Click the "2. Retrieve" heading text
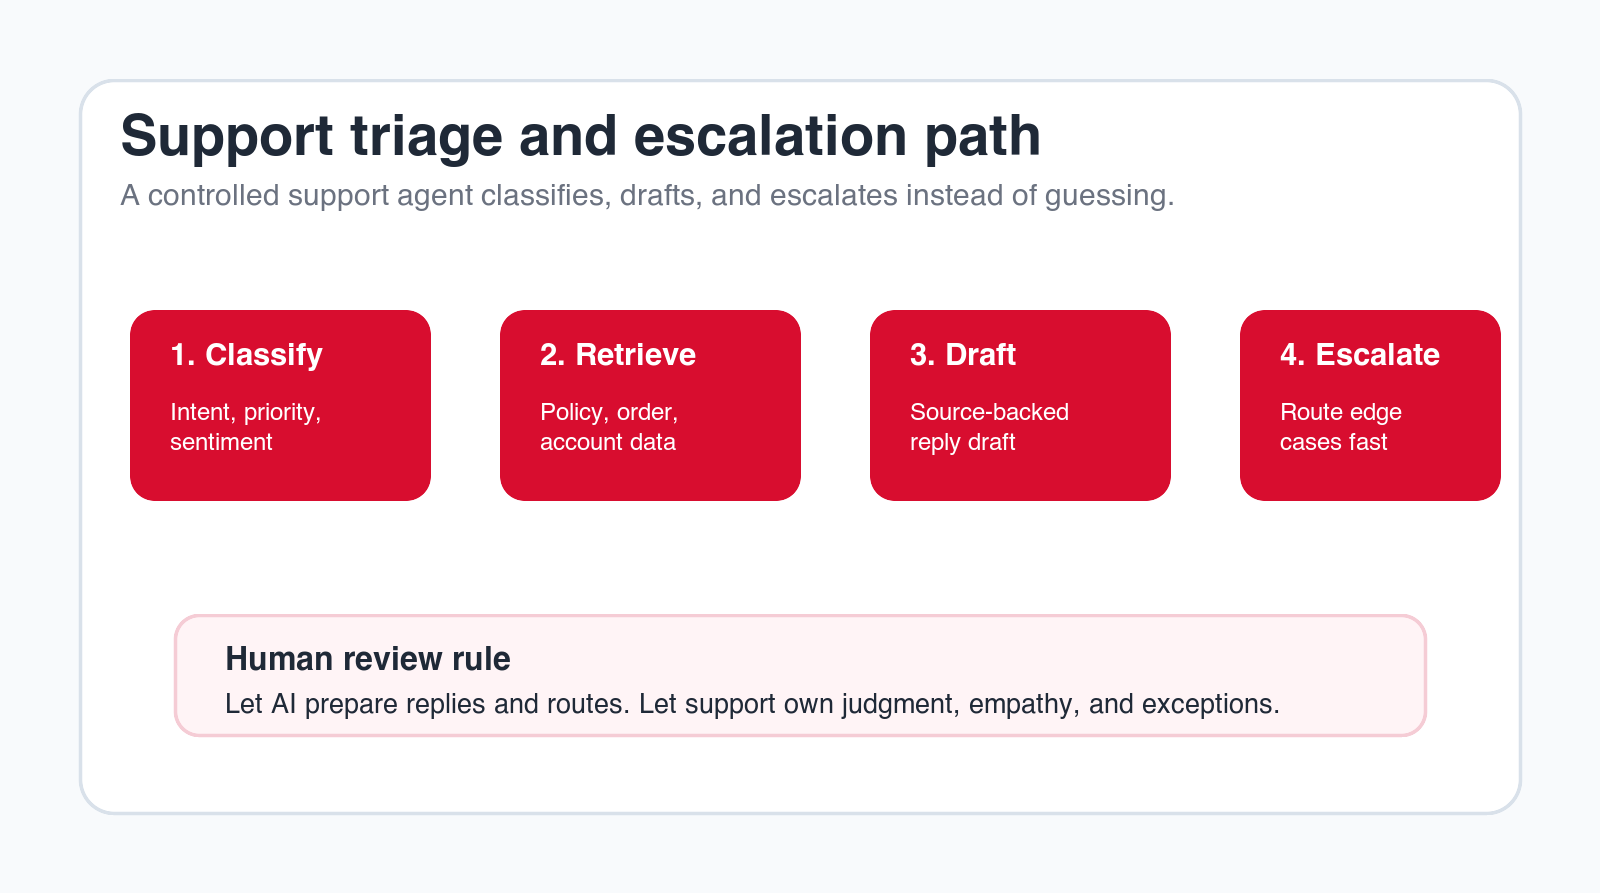Screen dimensions: 1600x893 click(x=618, y=355)
